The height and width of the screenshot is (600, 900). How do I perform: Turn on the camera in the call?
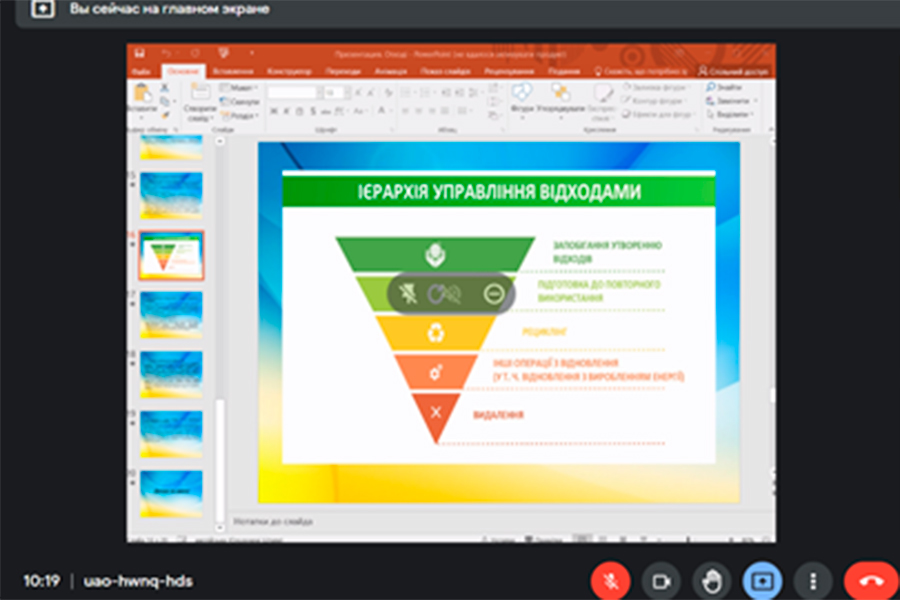tap(661, 581)
